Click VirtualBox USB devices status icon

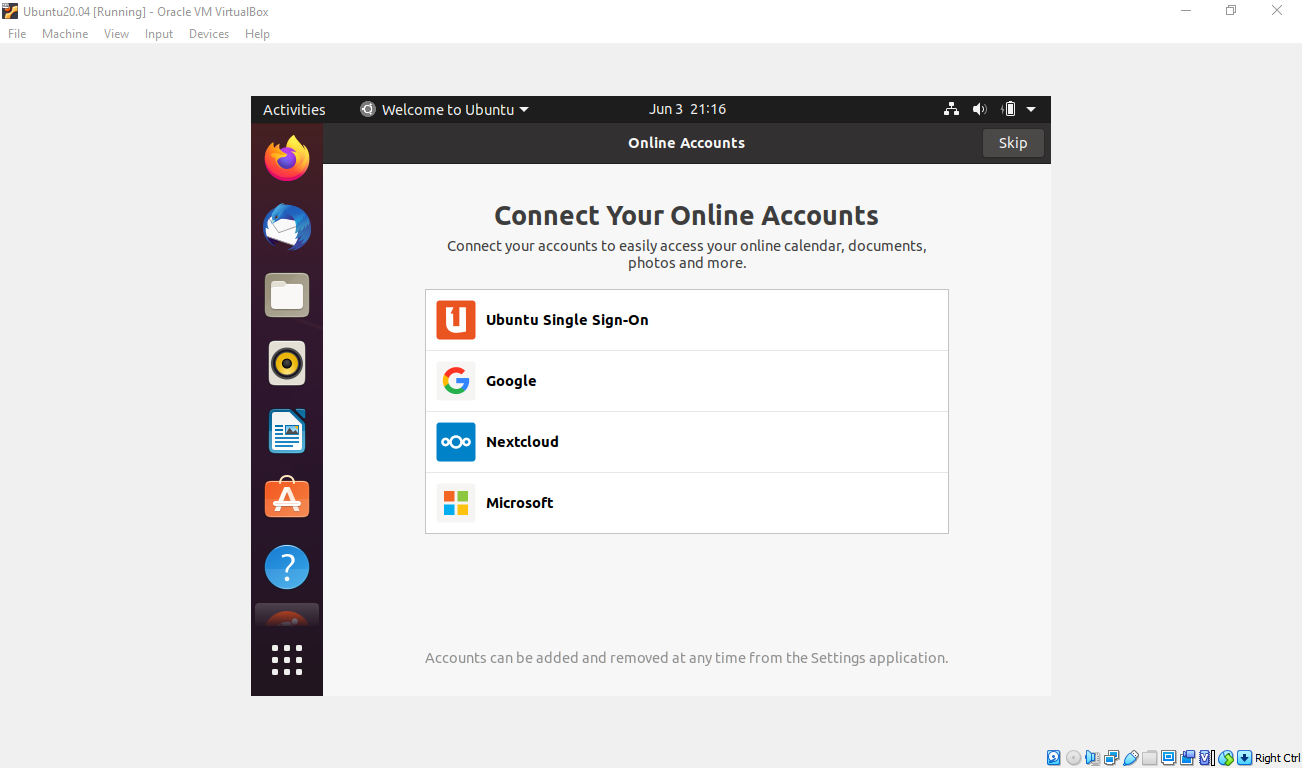[x=1130, y=758]
